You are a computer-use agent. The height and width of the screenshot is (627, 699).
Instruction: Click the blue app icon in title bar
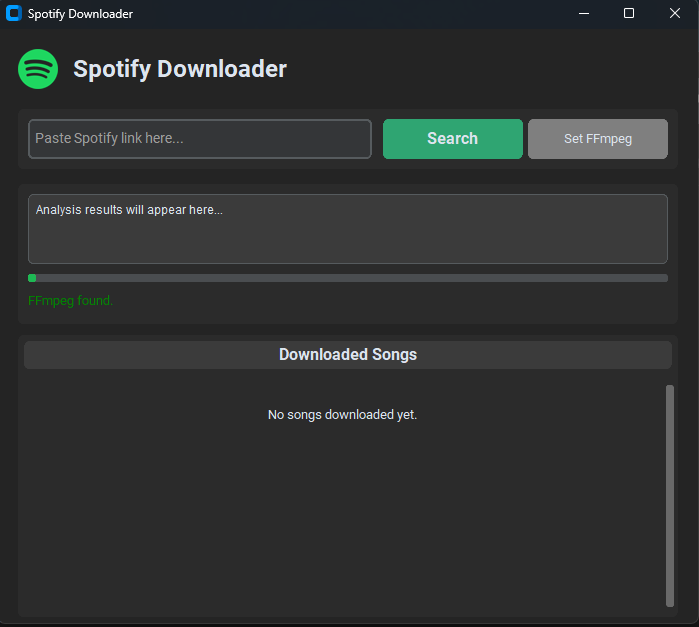tap(14, 13)
